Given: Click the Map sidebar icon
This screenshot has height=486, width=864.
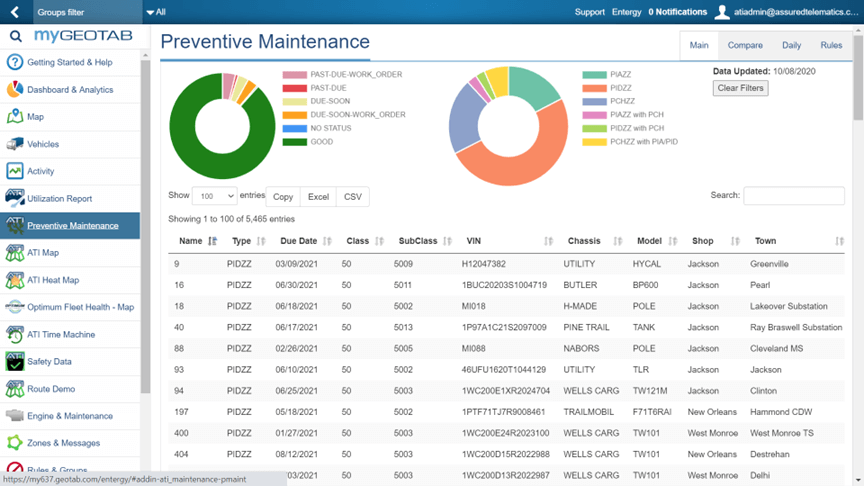Looking at the screenshot, I should pos(15,116).
